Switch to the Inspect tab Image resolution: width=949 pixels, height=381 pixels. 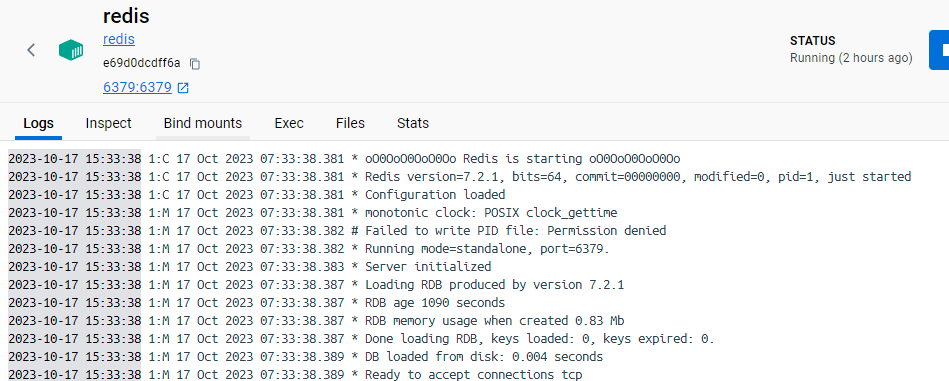[108, 123]
